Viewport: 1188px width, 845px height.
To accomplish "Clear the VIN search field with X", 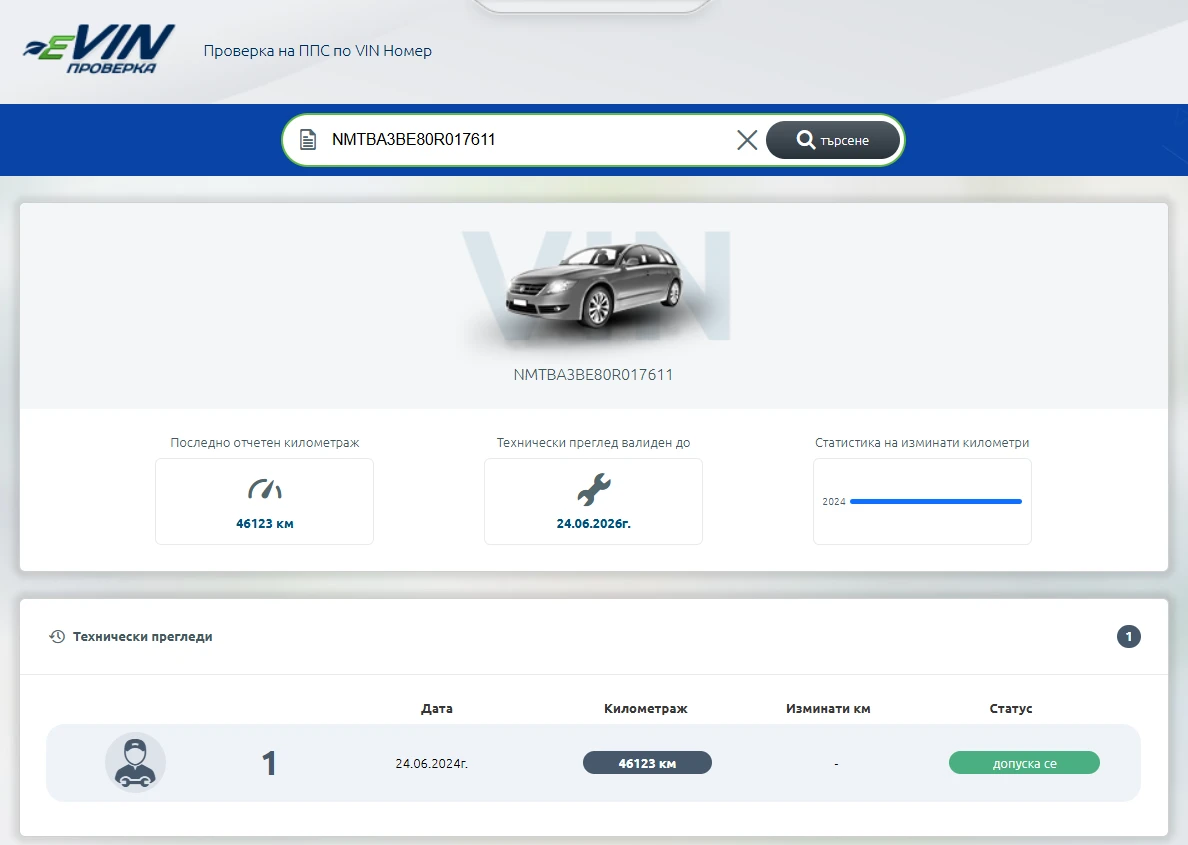I will pyautogui.click(x=746, y=140).
